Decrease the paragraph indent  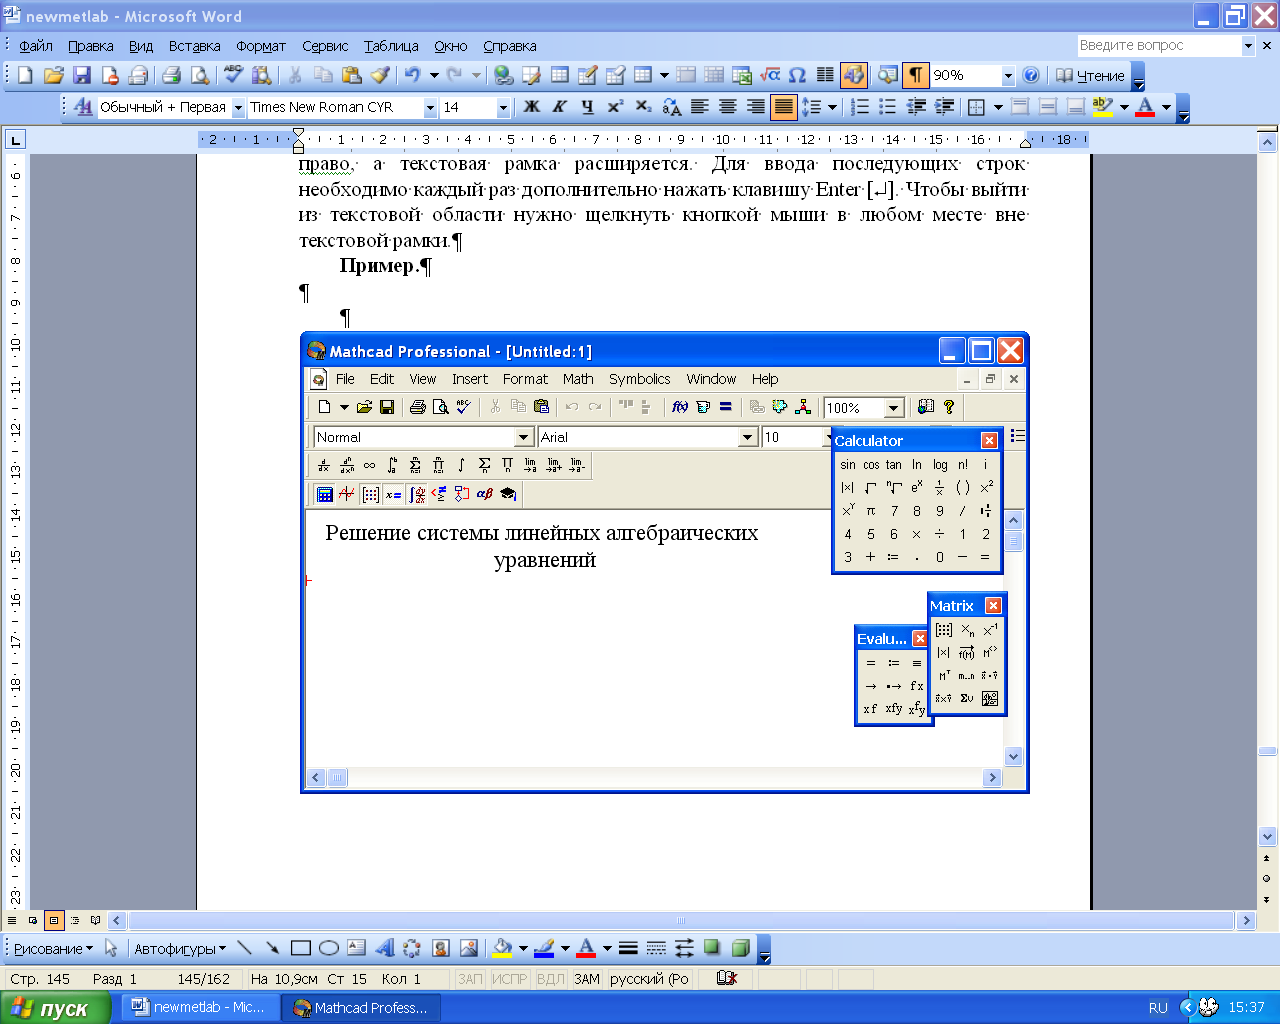[916, 106]
